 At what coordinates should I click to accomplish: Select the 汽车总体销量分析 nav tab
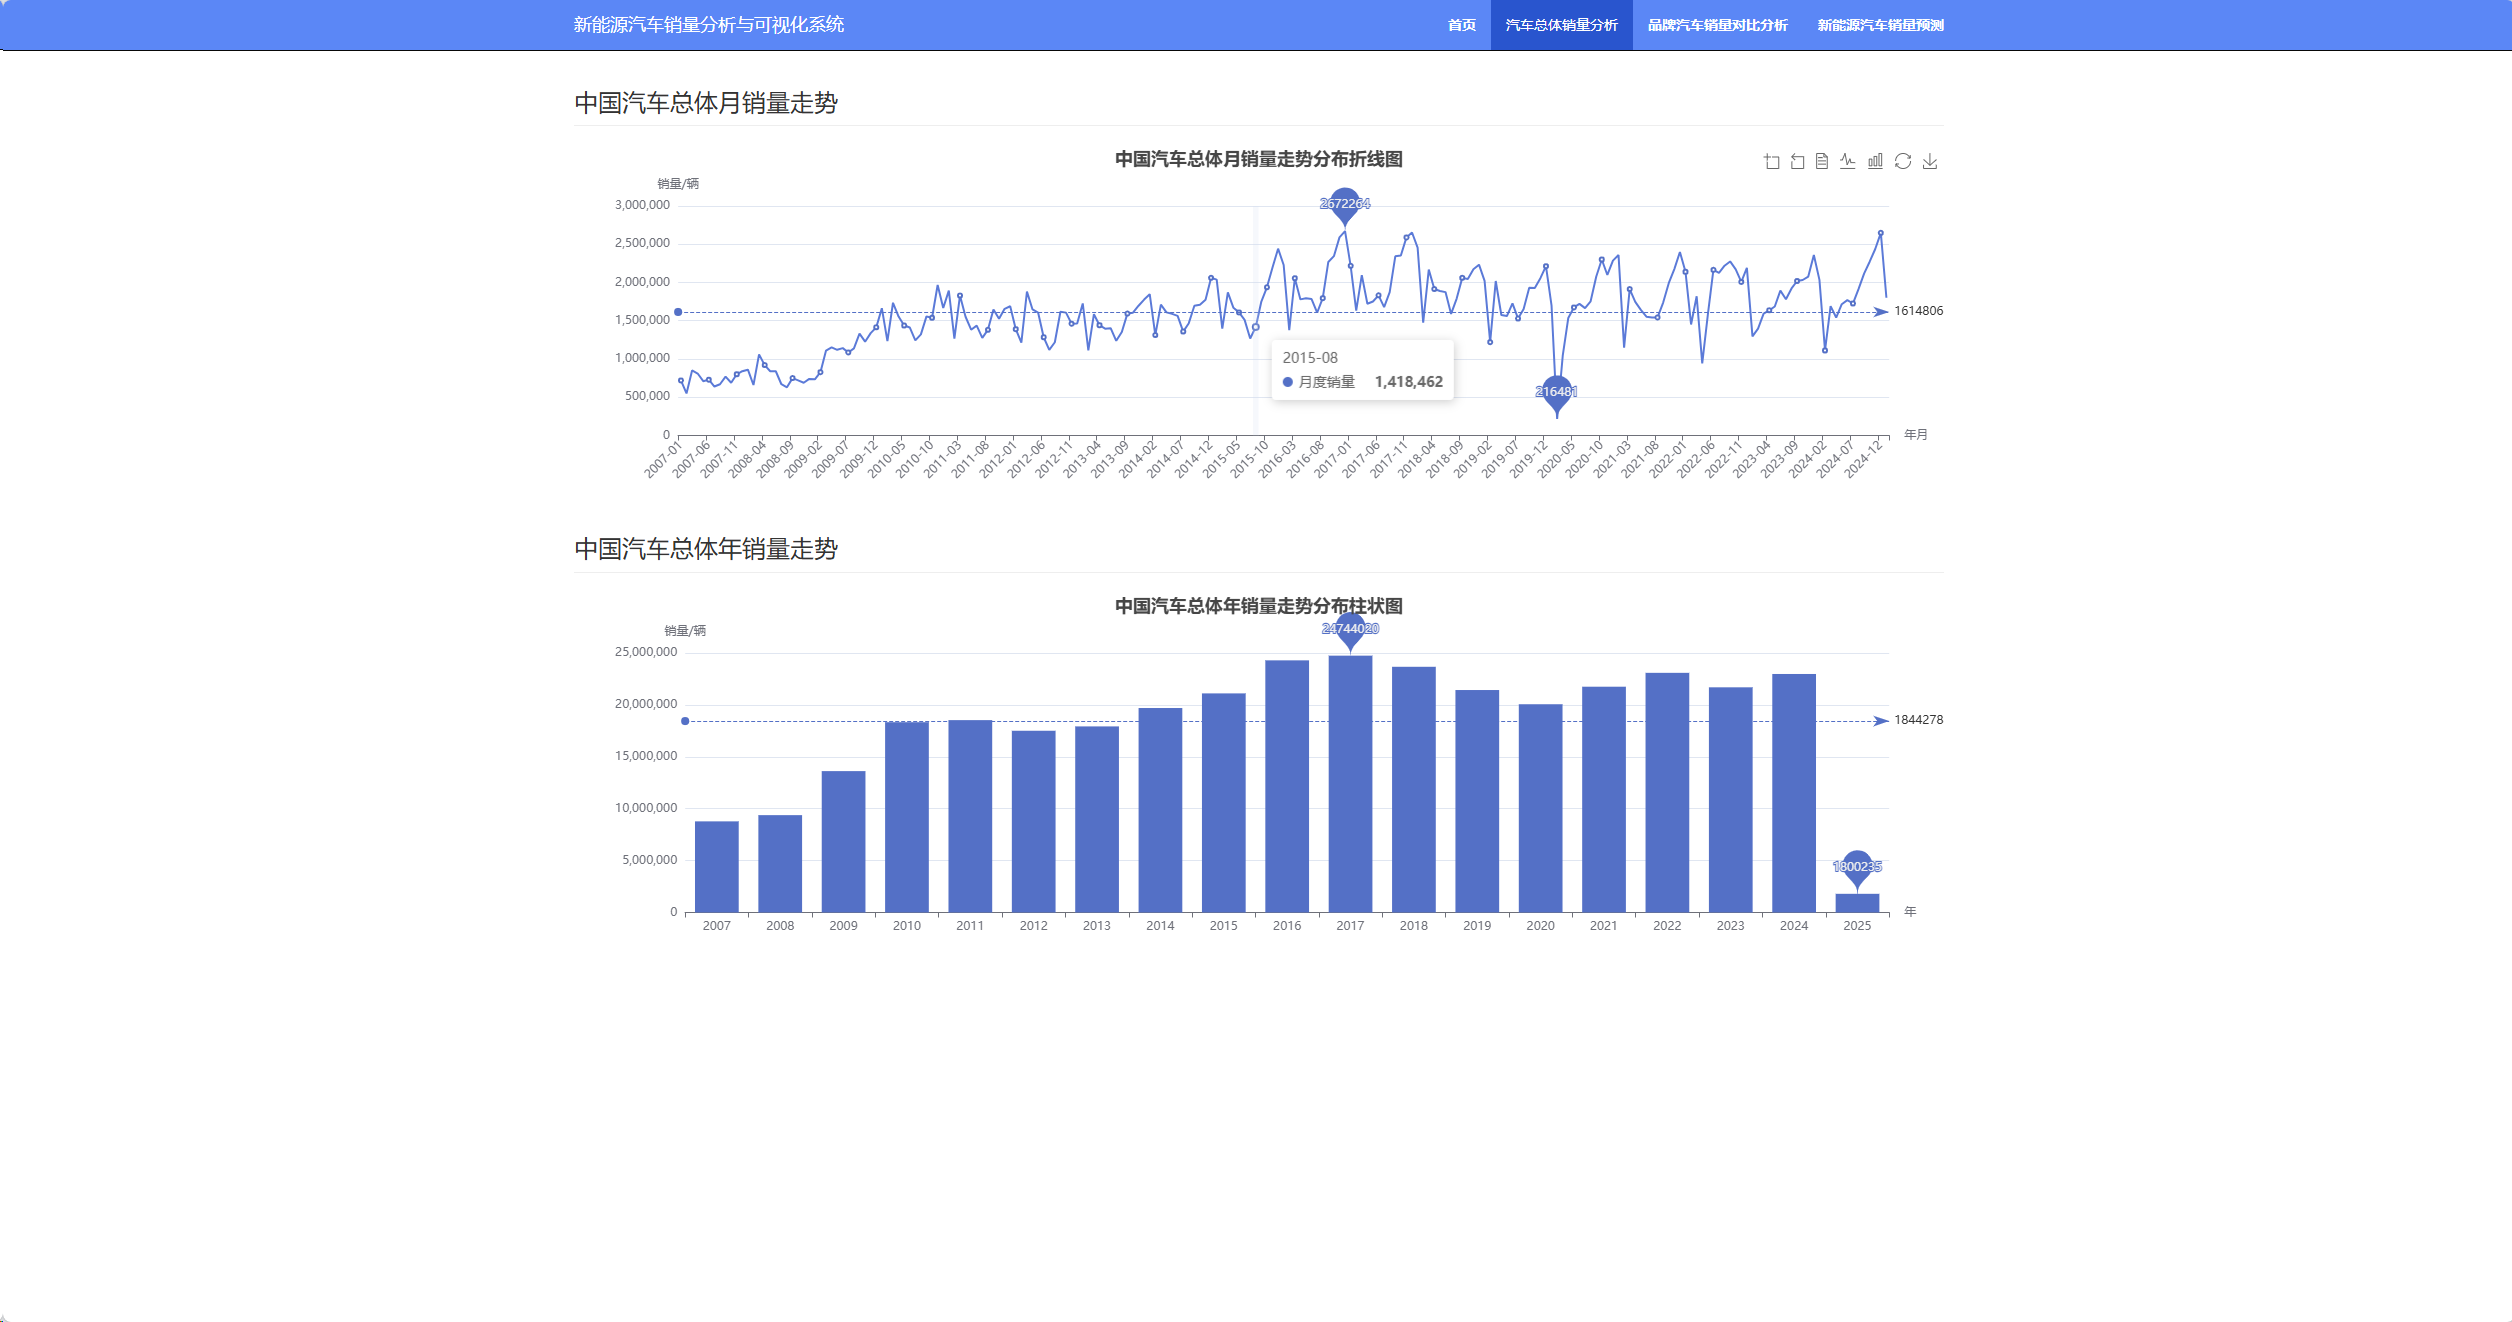click(x=1561, y=25)
